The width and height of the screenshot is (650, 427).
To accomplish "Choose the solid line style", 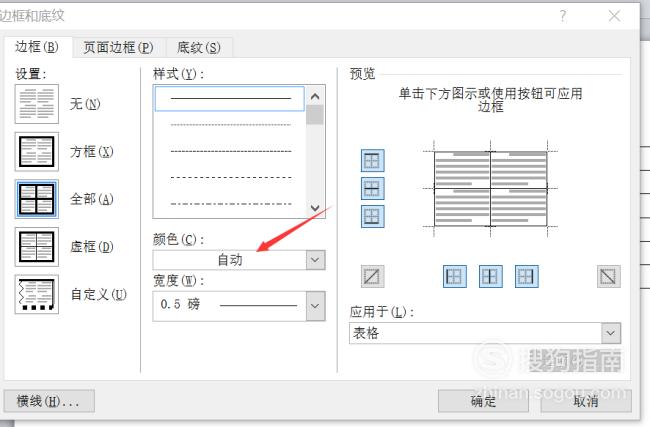I will tap(230, 99).
